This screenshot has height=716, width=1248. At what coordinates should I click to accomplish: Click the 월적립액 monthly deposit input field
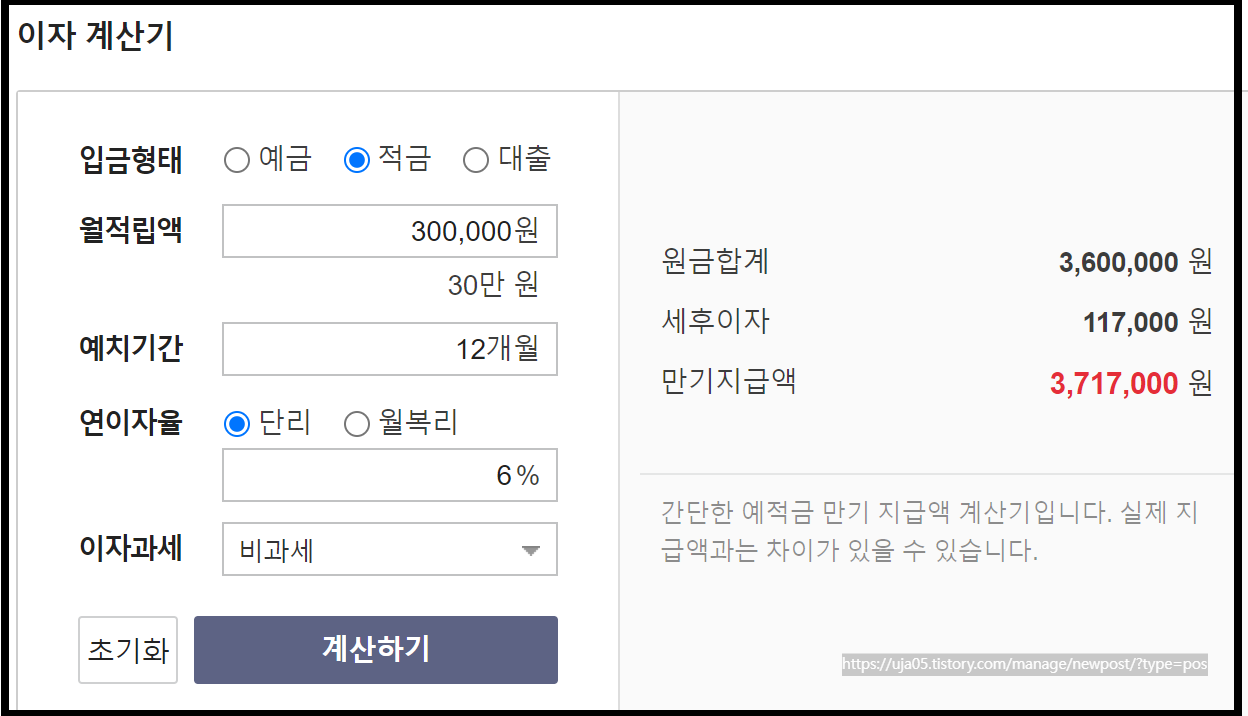point(388,231)
